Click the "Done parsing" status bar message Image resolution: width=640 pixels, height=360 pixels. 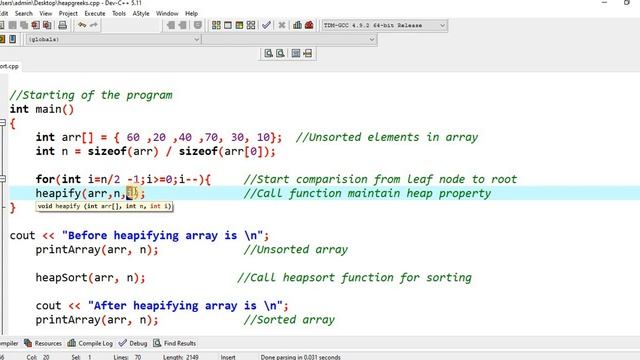pyautogui.click(x=300, y=357)
